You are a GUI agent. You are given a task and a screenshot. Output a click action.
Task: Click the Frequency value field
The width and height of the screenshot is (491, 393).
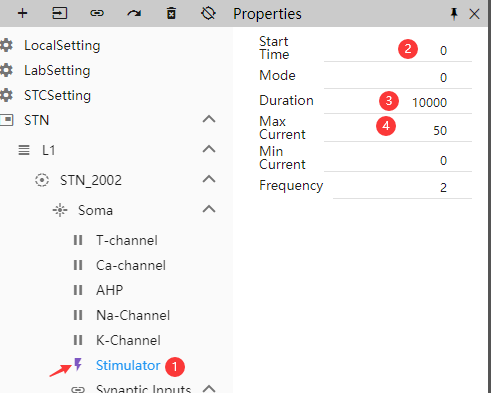click(x=402, y=187)
